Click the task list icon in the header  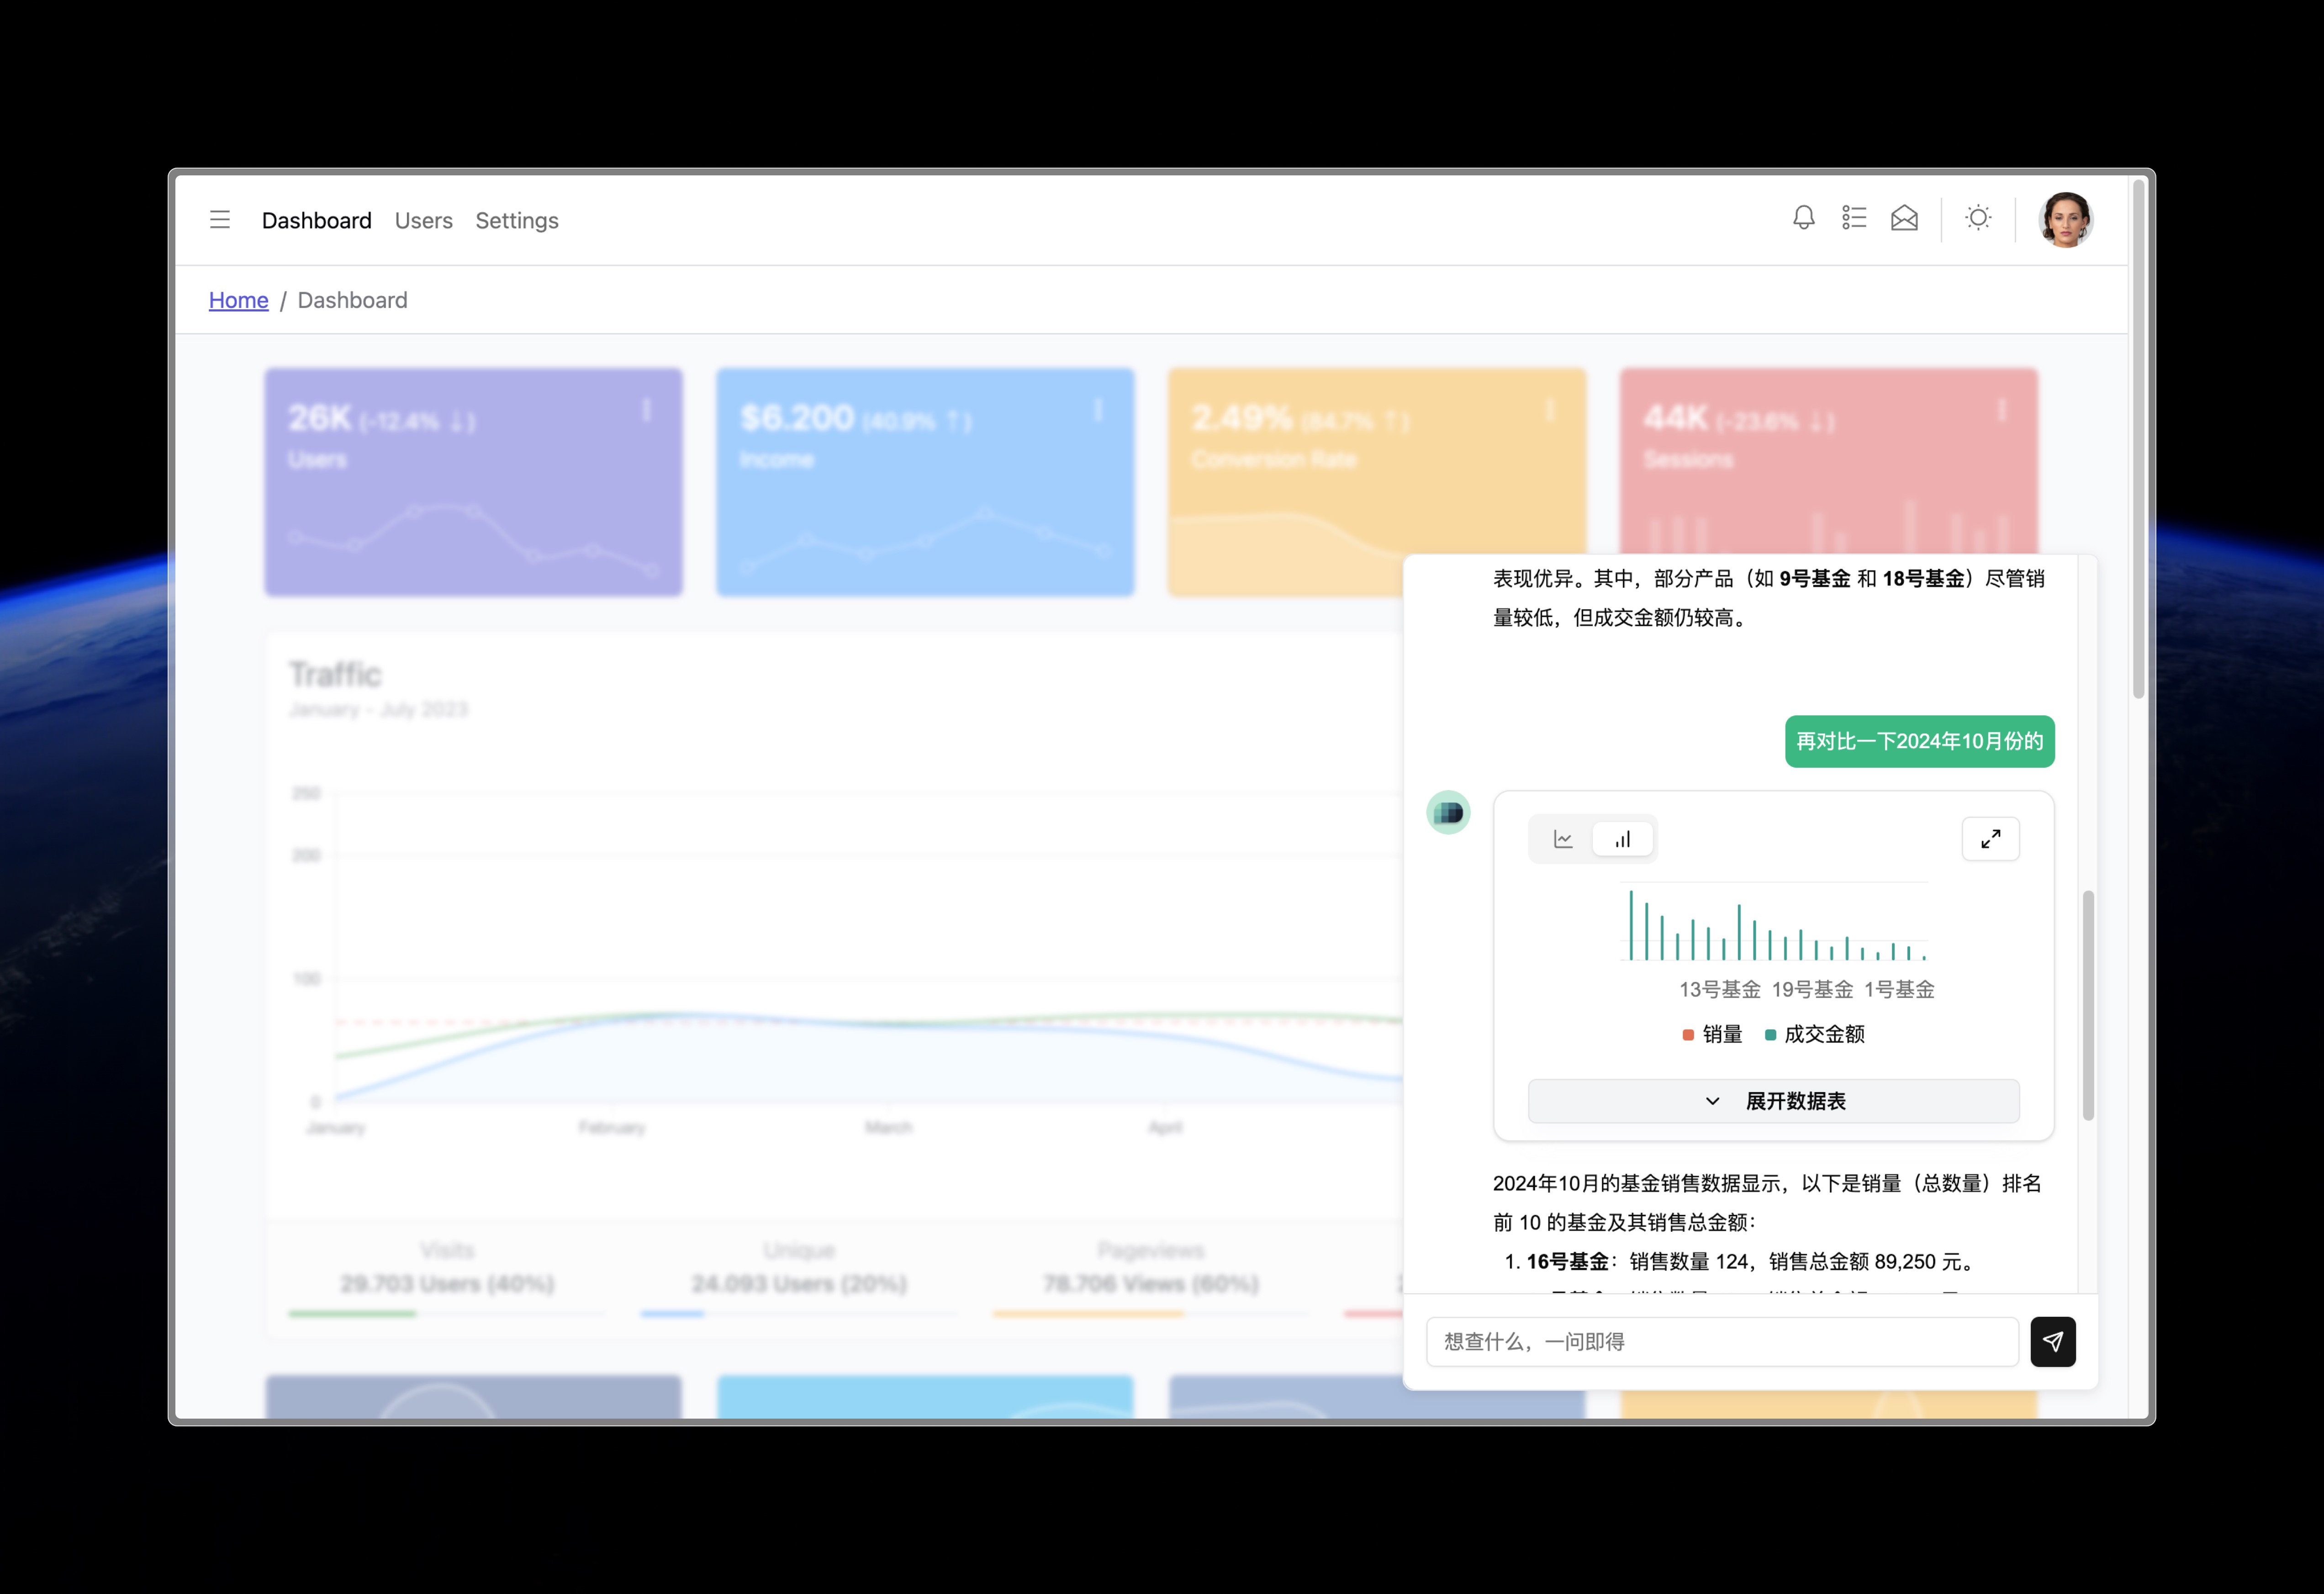(x=1853, y=217)
